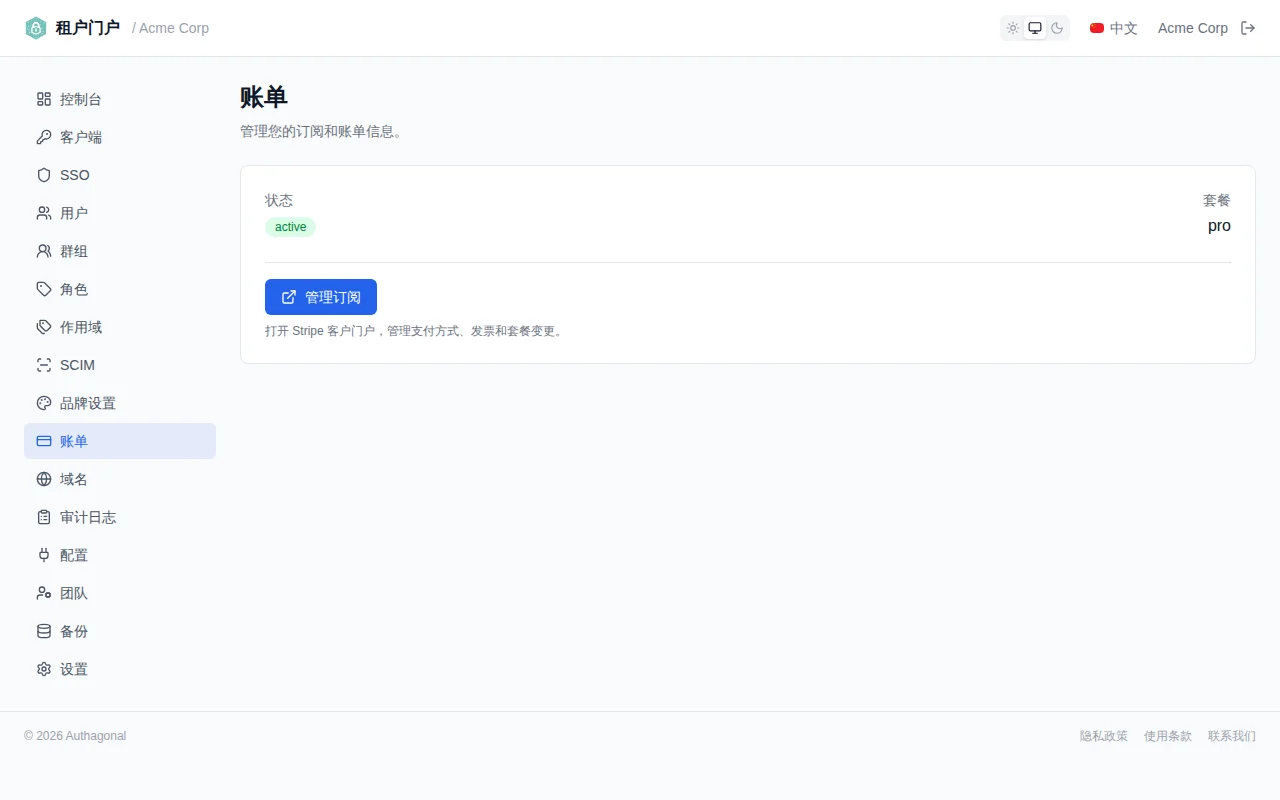Click the 团队 user-cog icon
This screenshot has width=1280, height=800.
44,593
